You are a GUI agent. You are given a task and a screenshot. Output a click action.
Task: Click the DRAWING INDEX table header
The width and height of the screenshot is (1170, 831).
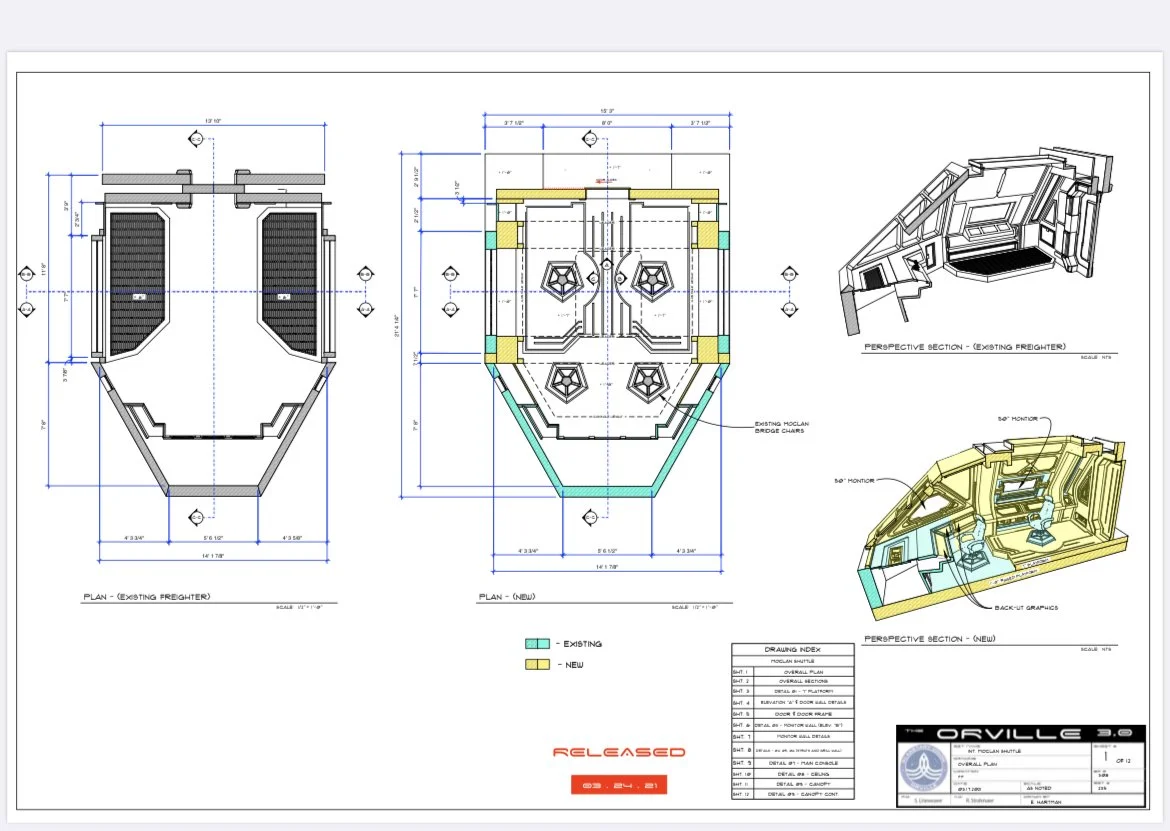(792, 650)
